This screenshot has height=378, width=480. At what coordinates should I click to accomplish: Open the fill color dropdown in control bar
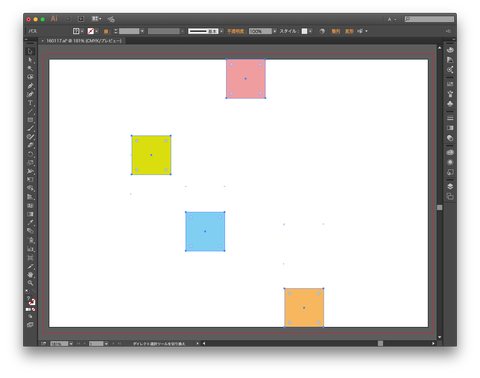82,31
